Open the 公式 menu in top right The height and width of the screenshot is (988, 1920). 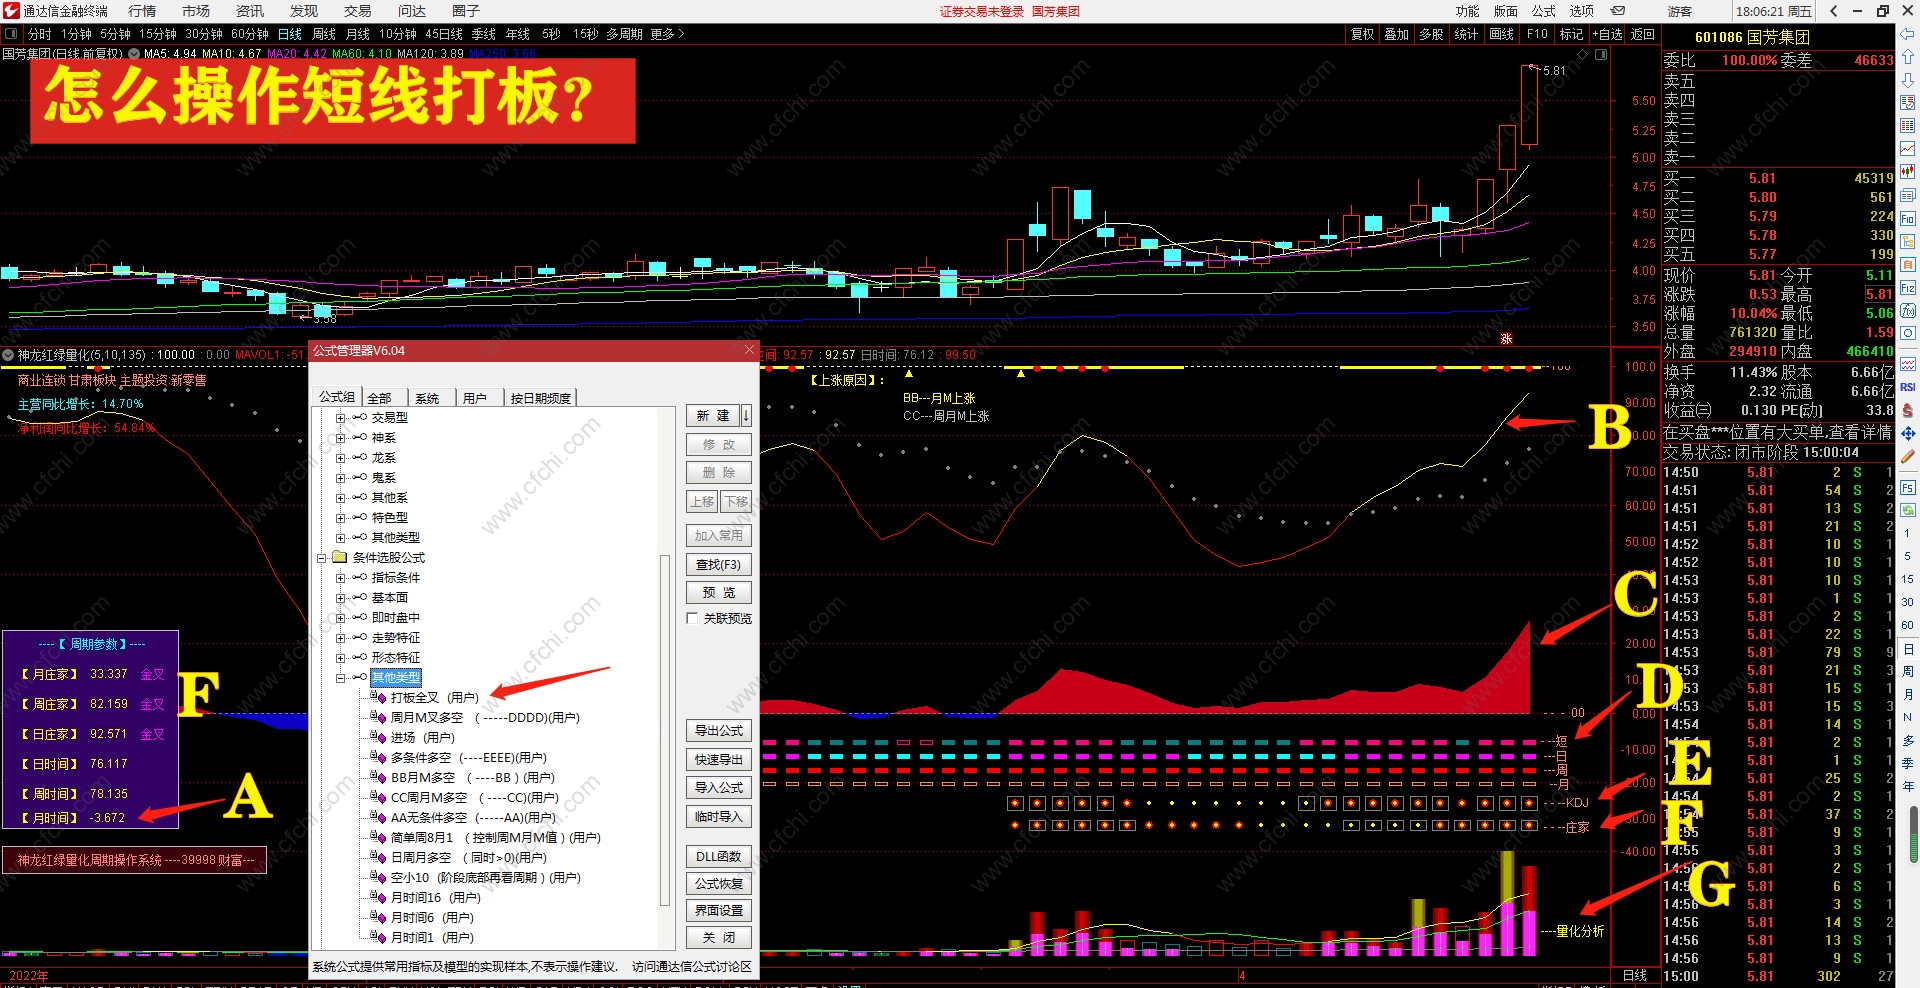(1544, 11)
